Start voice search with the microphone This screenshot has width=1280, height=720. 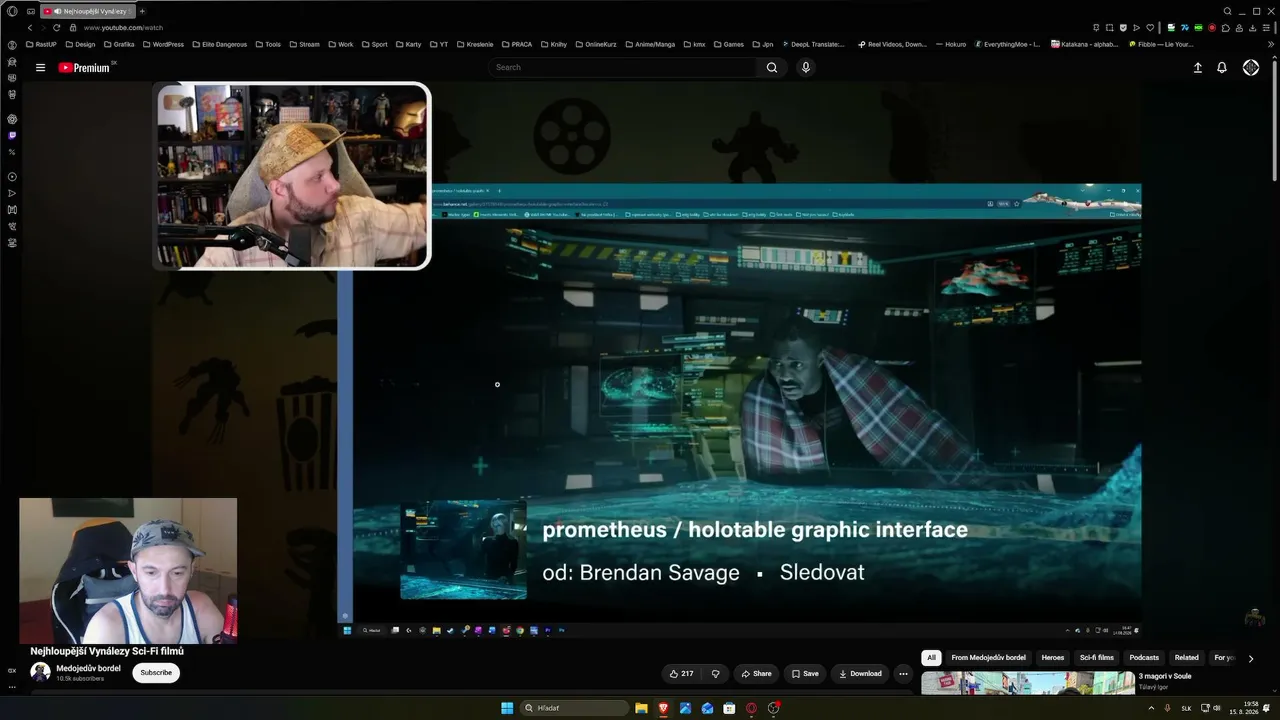(x=806, y=68)
